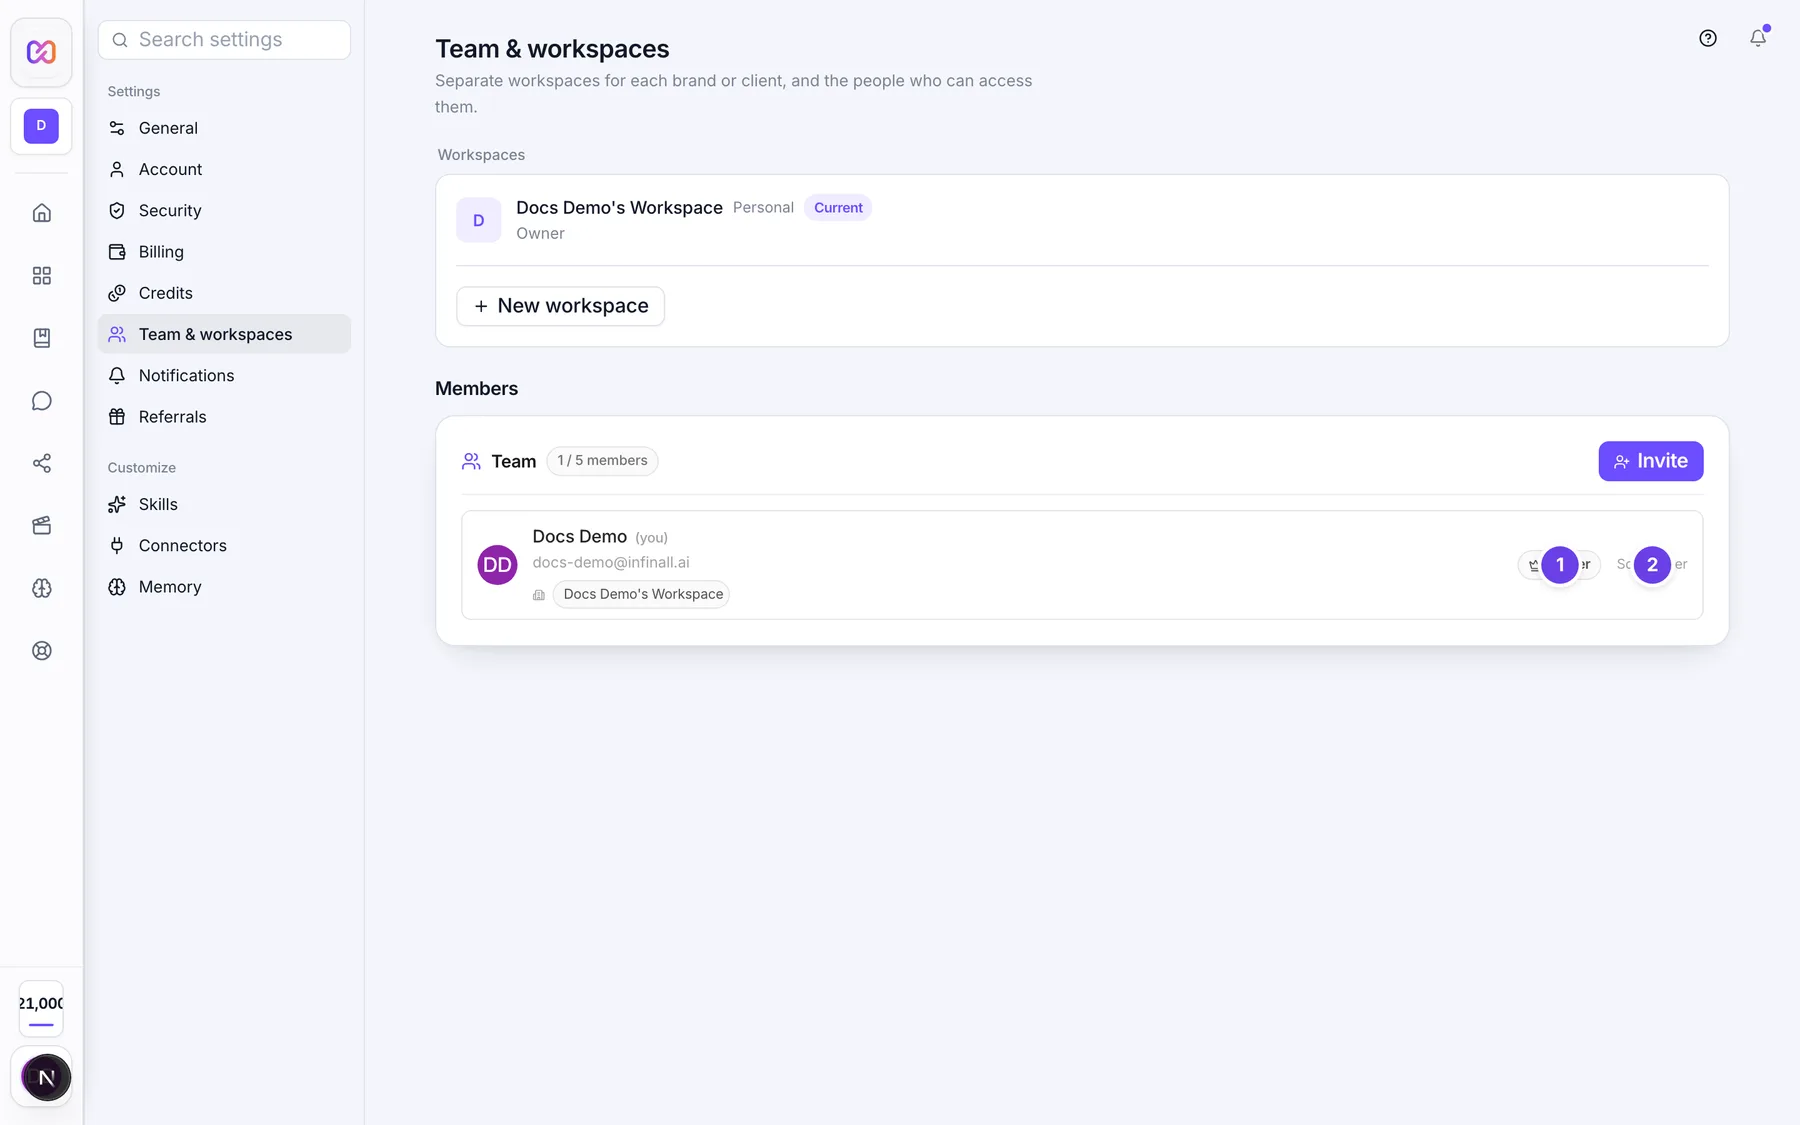1800x1125 pixels.
Task: Open General settings
Action: [x=224, y=128]
